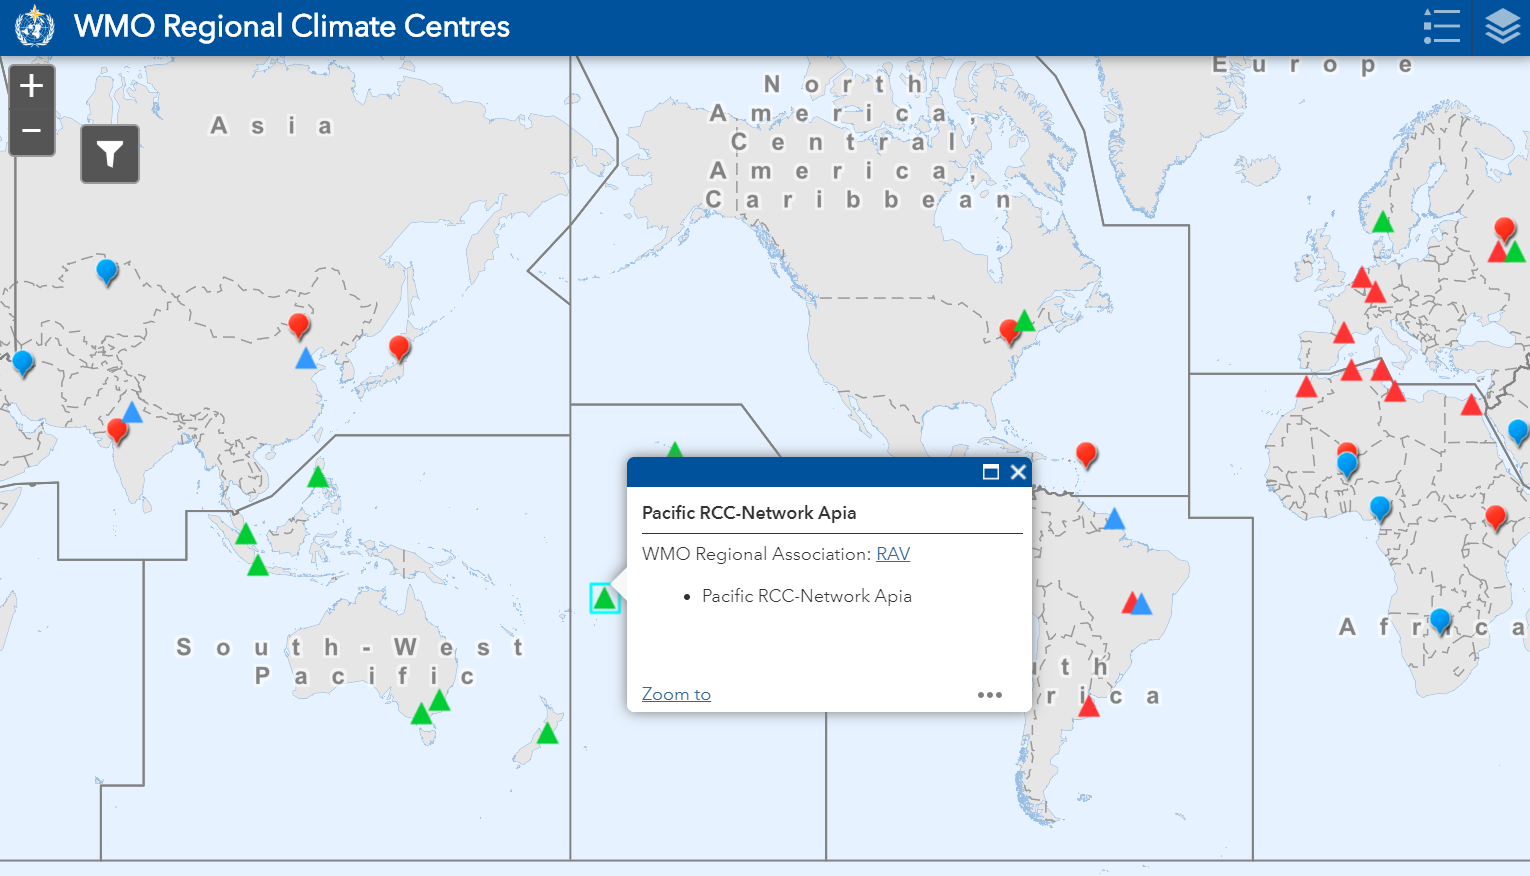
Task: Select the highlighted Apia triangle marker
Action: tap(605, 599)
